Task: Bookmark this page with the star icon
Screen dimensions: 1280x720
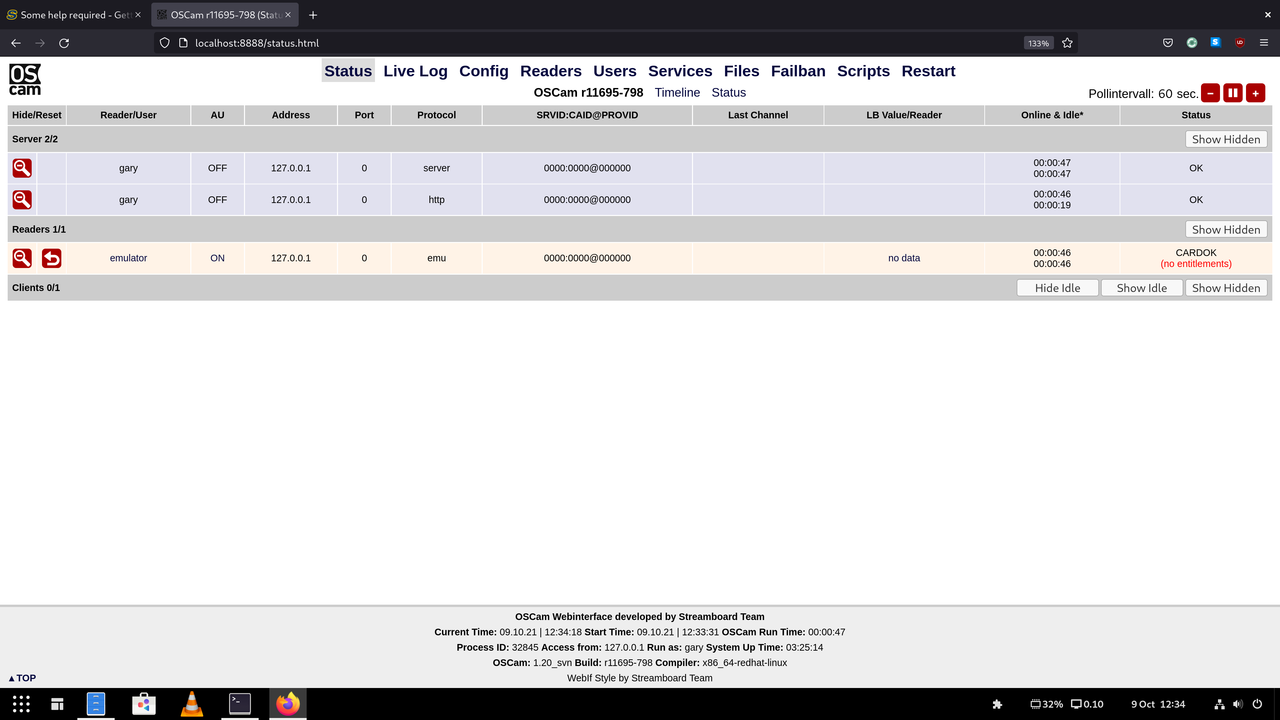Action: click(x=1067, y=43)
